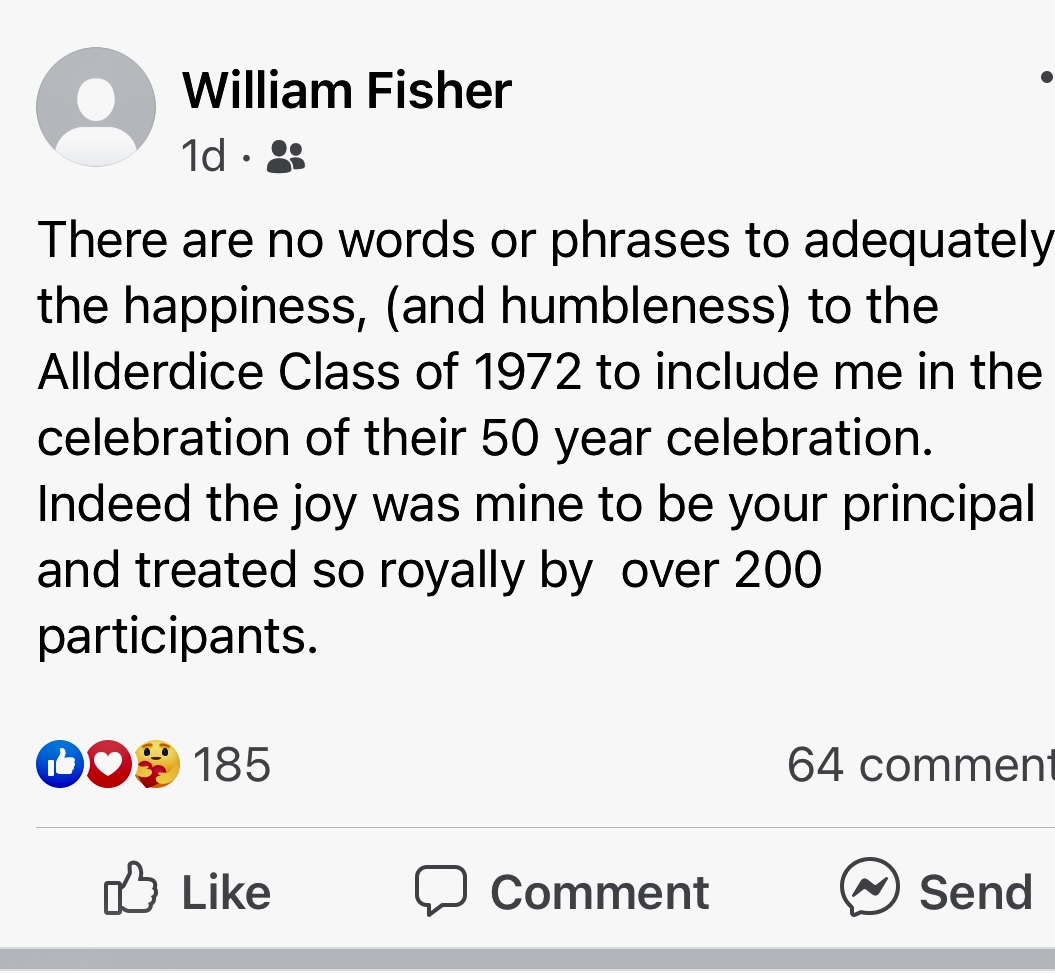The image size is (1055, 973).
Task: Click the friends audience privacy icon
Action: coord(286,157)
